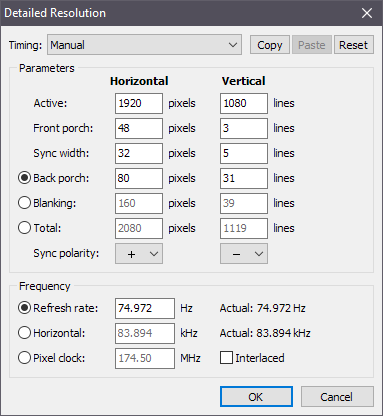Select the Refresh rate radio button
Viewport: 383px width, 416px height.
pyautogui.click(x=24, y=308)
